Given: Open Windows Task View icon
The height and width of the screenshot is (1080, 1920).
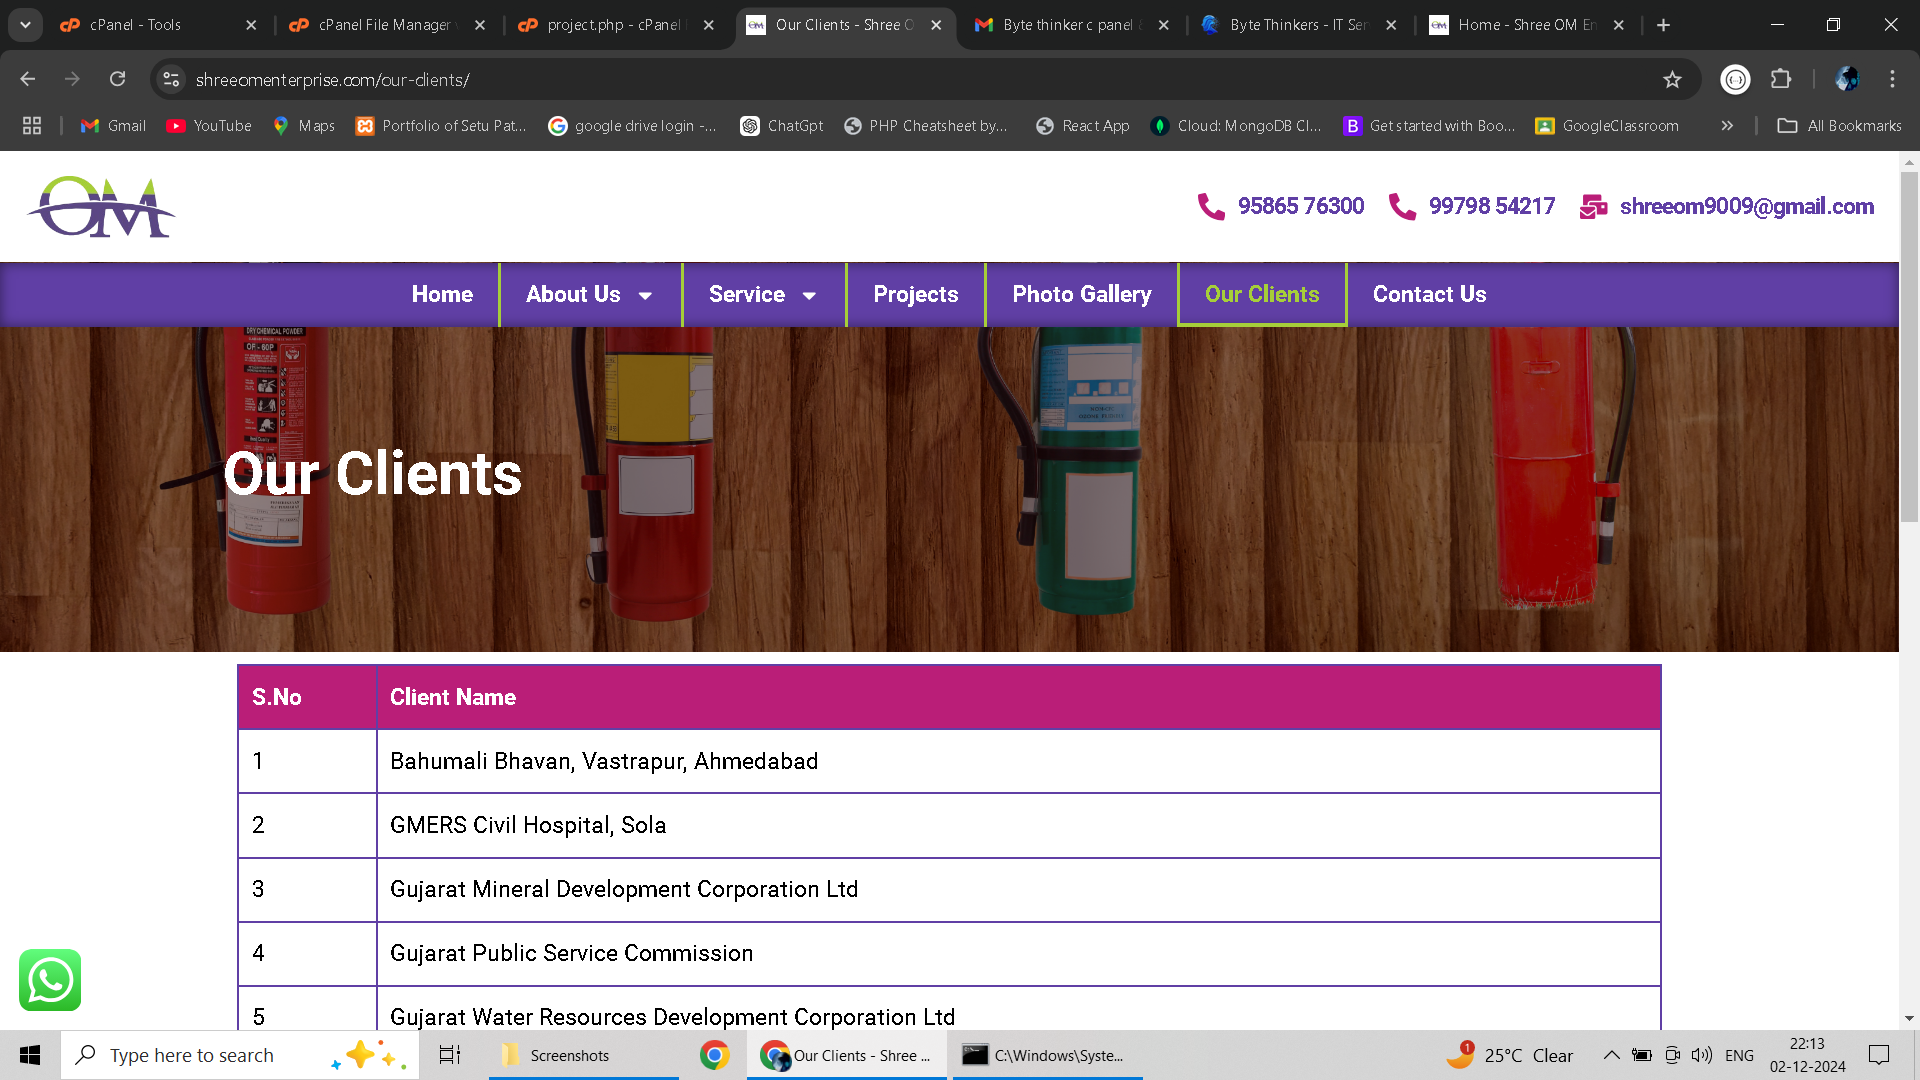Looking at the screenshot, I should [x=450, y=1055].
